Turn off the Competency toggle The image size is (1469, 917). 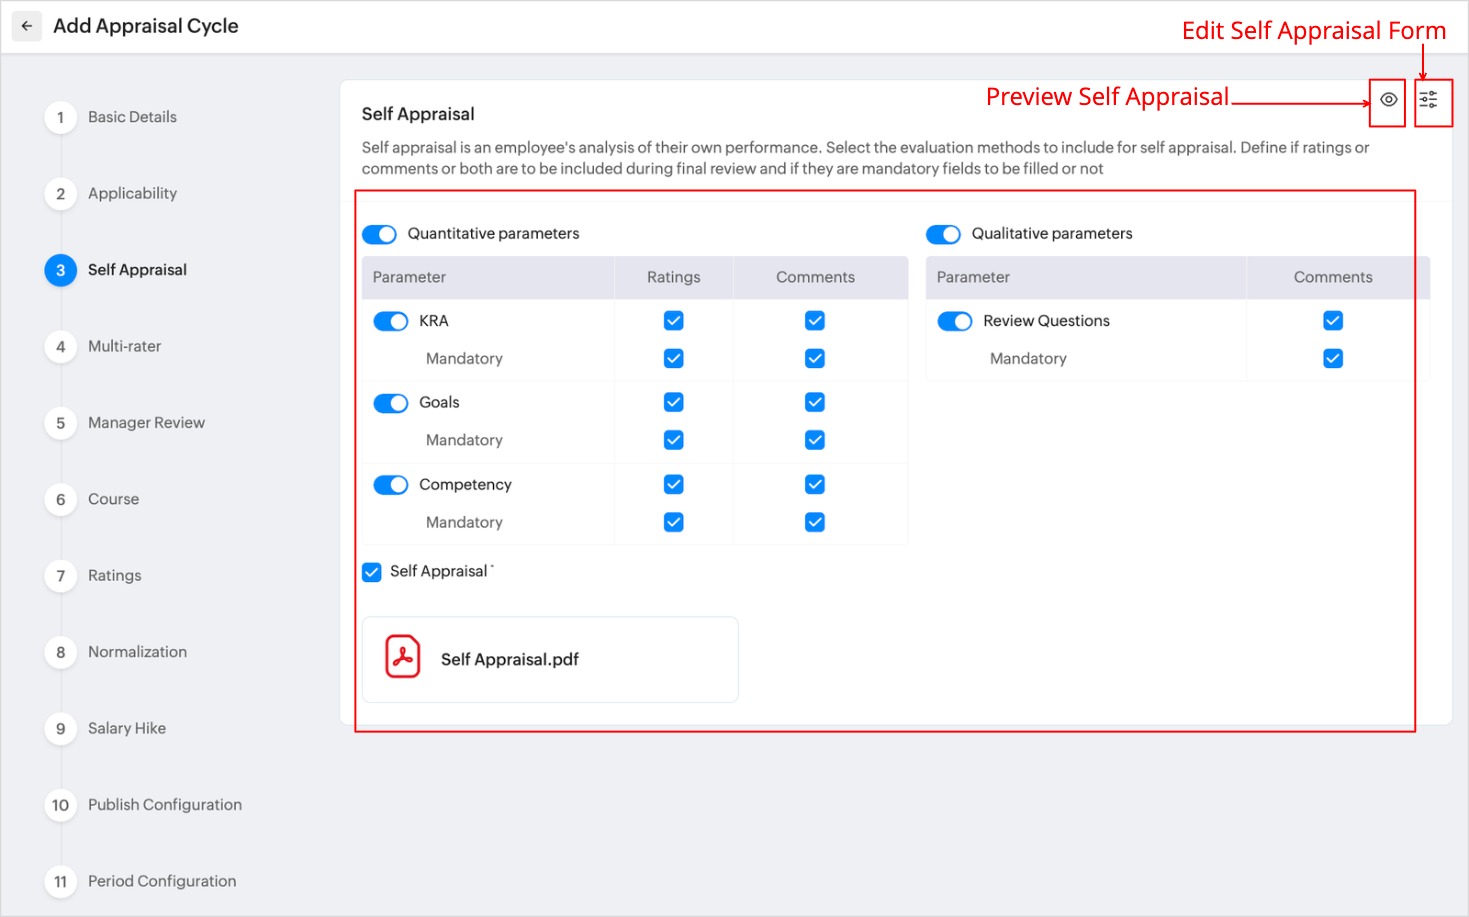click(x=391, y=485)
